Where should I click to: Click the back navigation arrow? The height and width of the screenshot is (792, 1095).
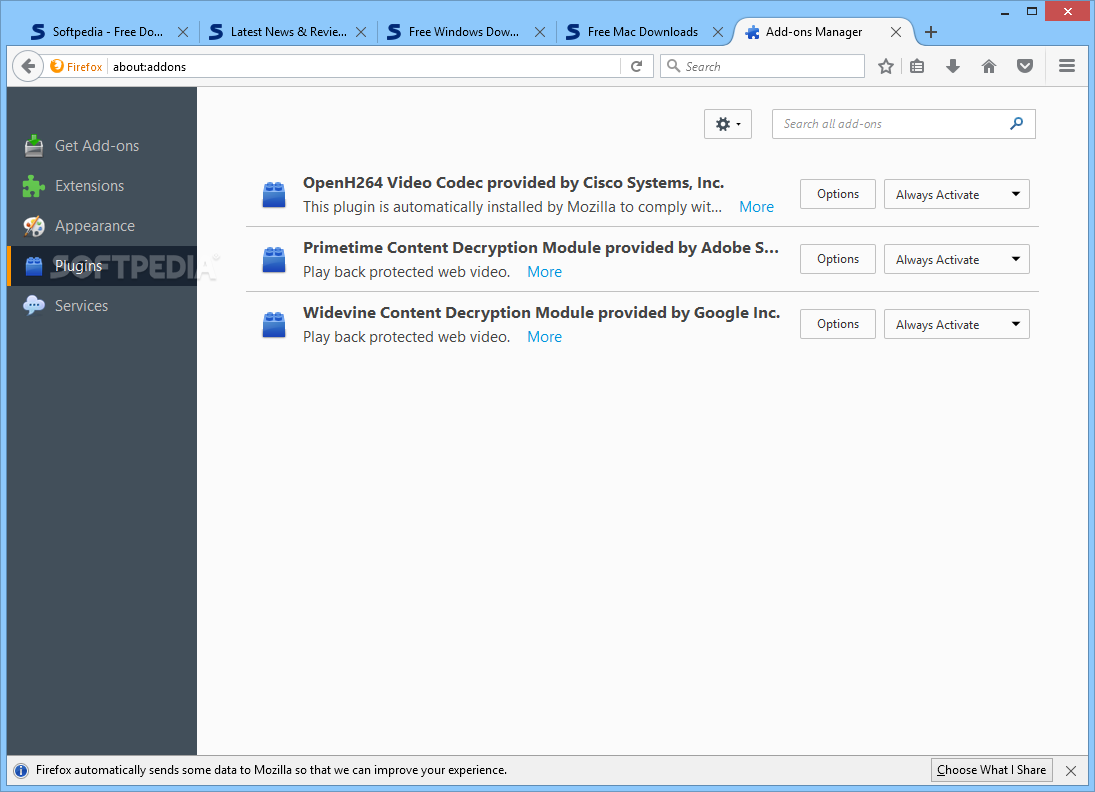pyautogui.click(x=28, y=66)
